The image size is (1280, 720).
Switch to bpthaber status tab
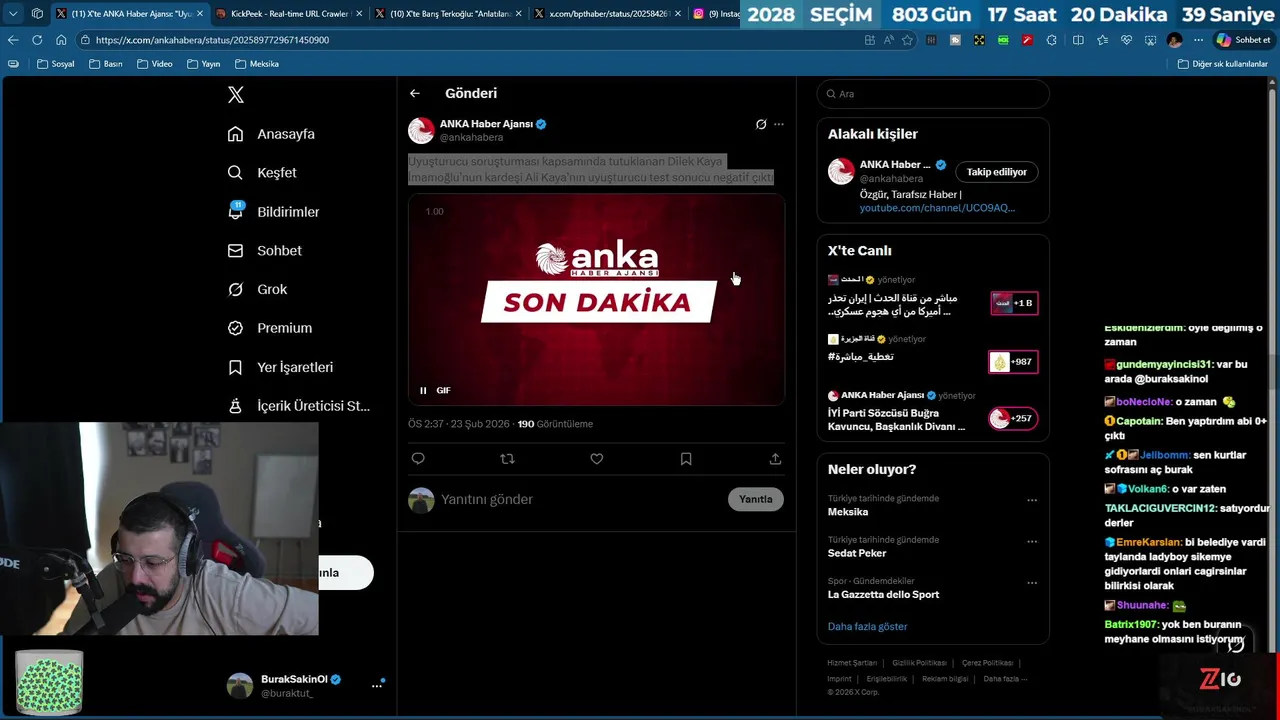(605, 14)
